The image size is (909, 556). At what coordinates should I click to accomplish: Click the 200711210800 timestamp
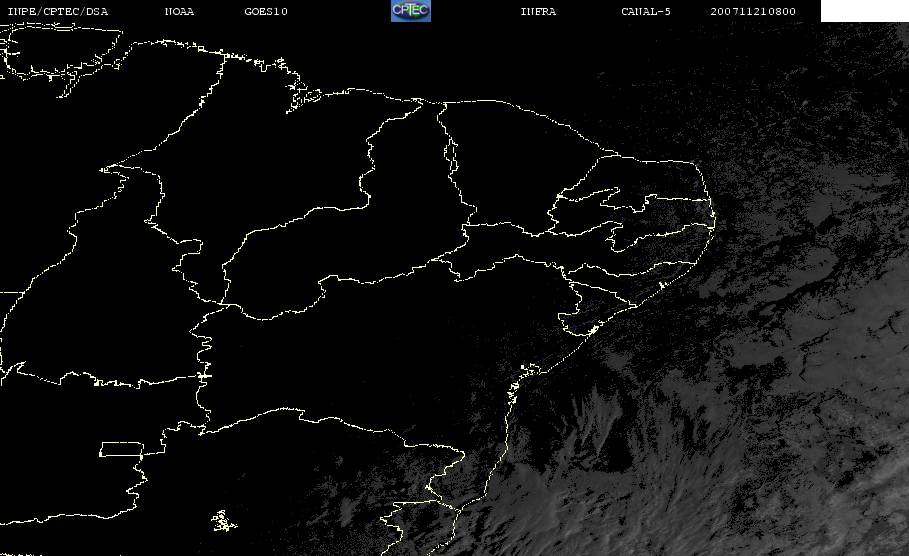[753, 12]
